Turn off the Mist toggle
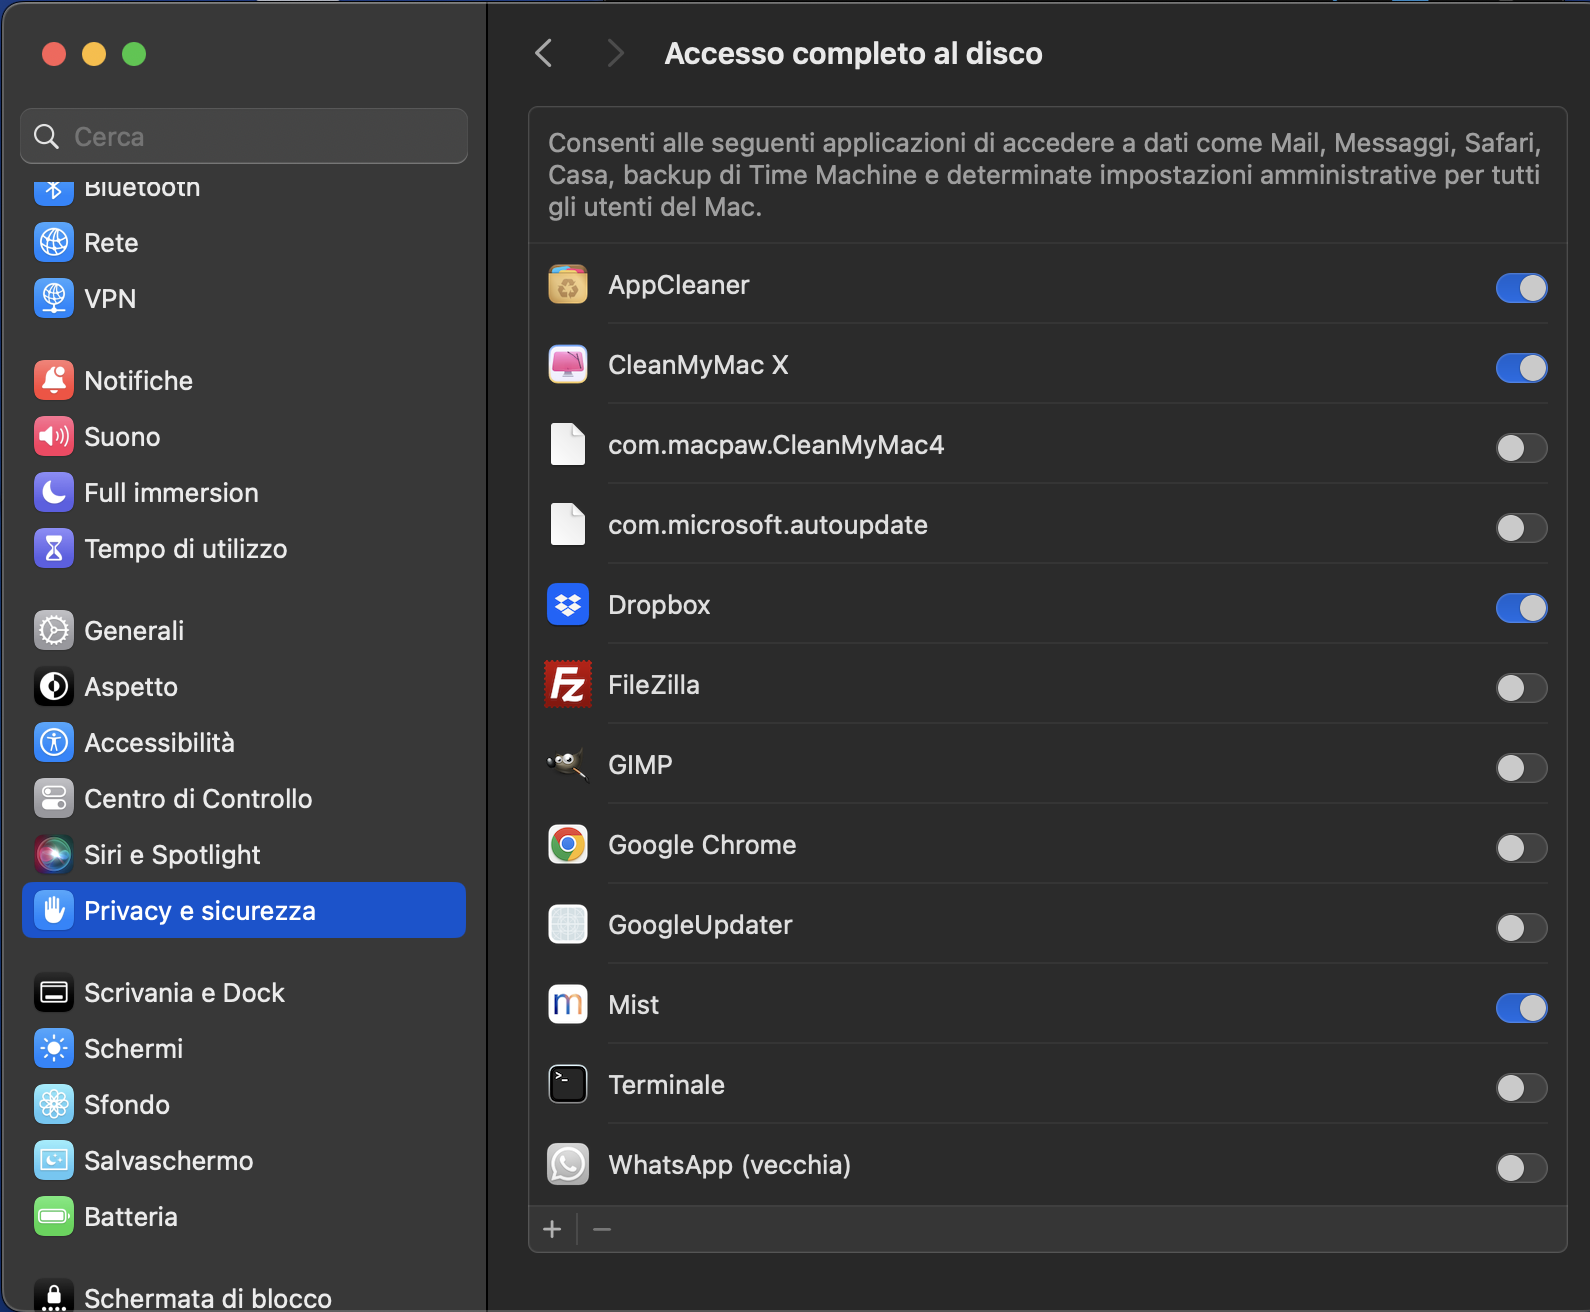The image size is (1590, 1312). click(1521, 1008)
